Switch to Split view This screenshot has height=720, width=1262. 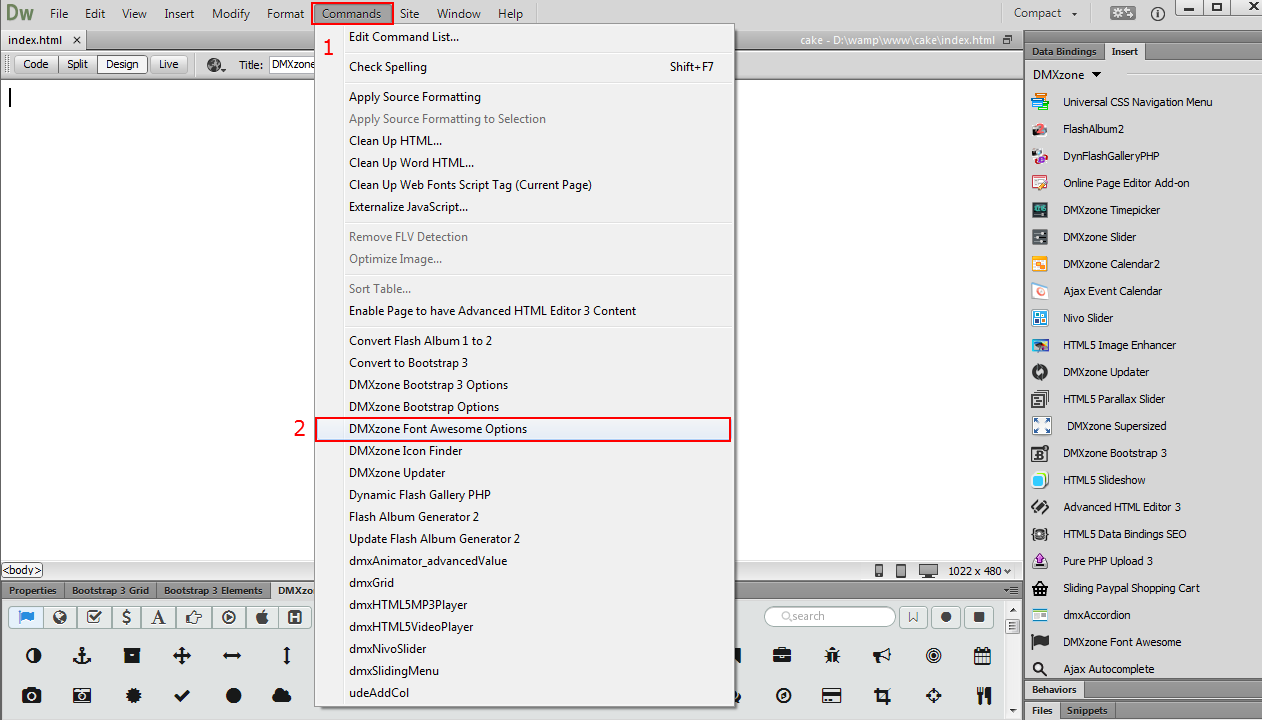click(x=77, y=65)
